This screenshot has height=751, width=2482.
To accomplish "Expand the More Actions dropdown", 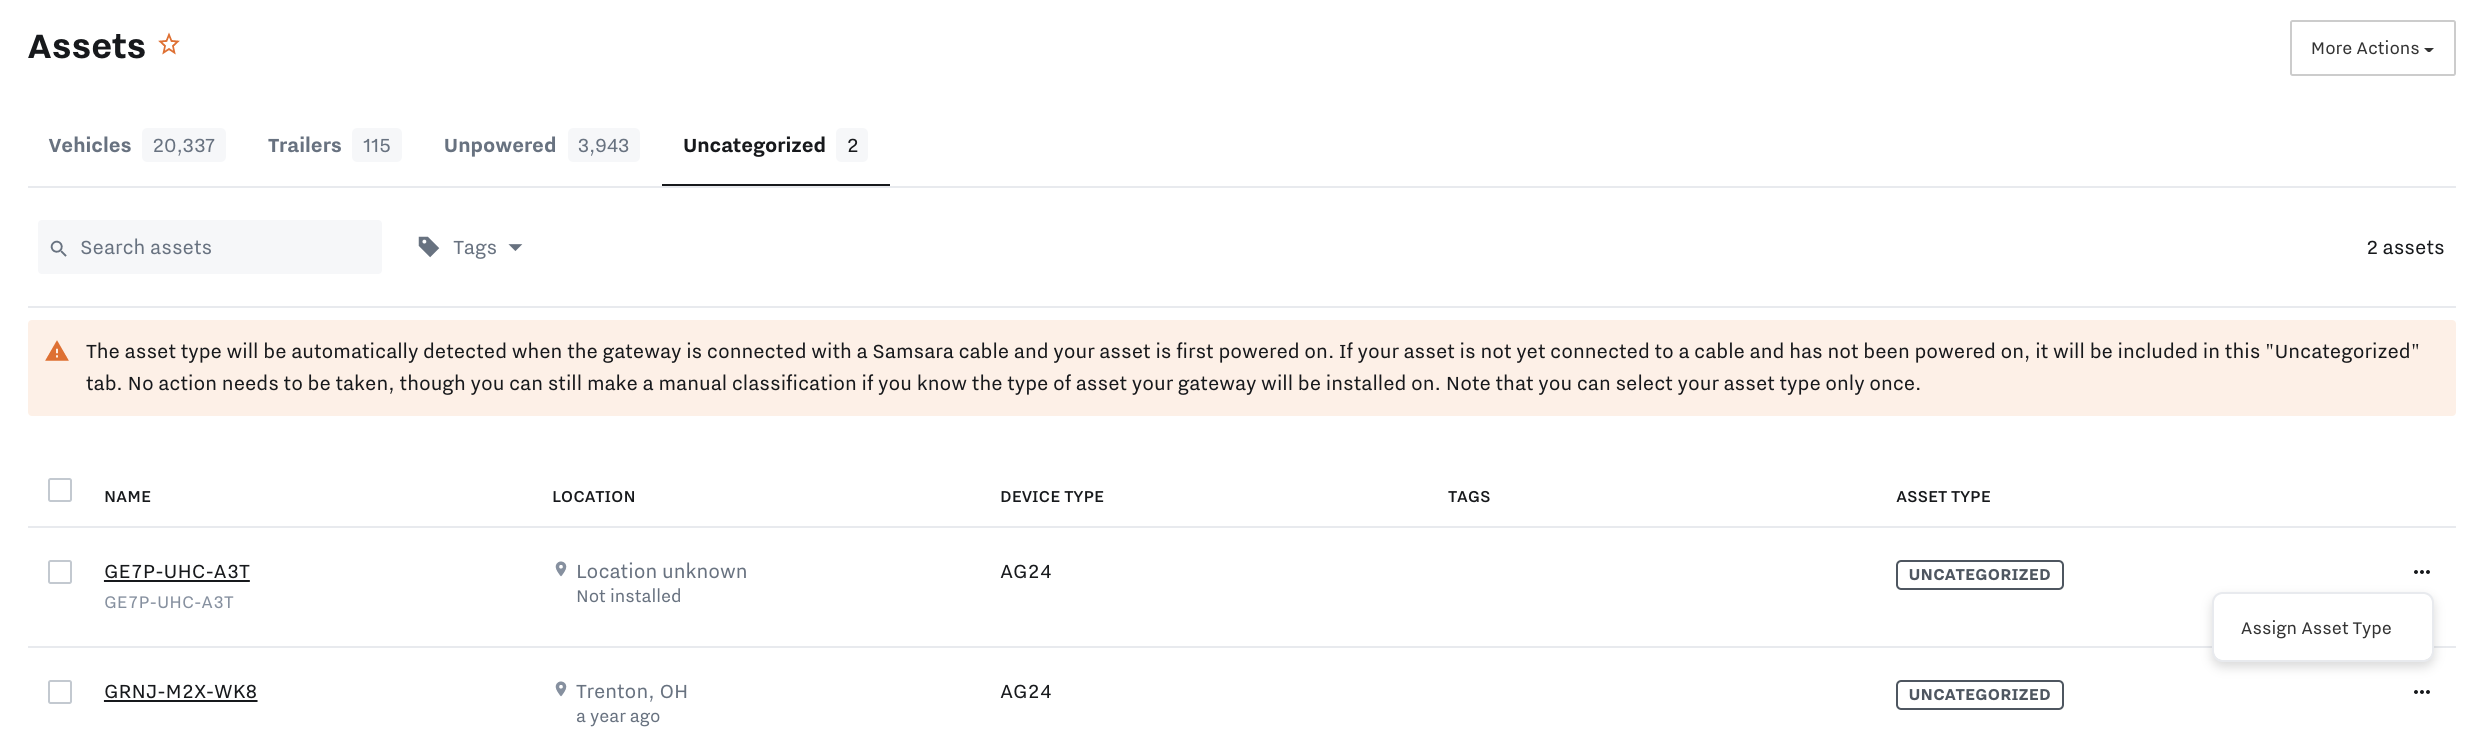I will pos(2372,48).
